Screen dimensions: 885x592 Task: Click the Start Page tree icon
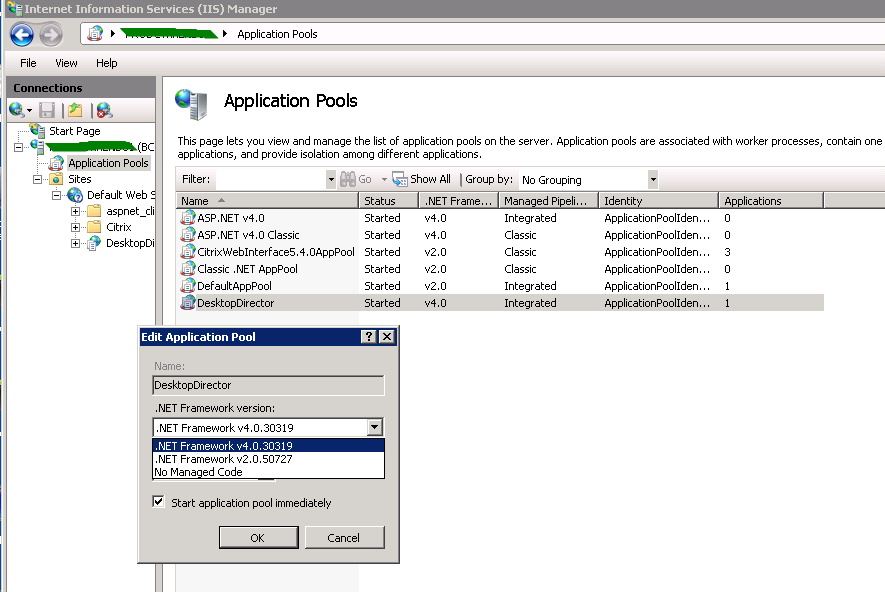[37, 130]
